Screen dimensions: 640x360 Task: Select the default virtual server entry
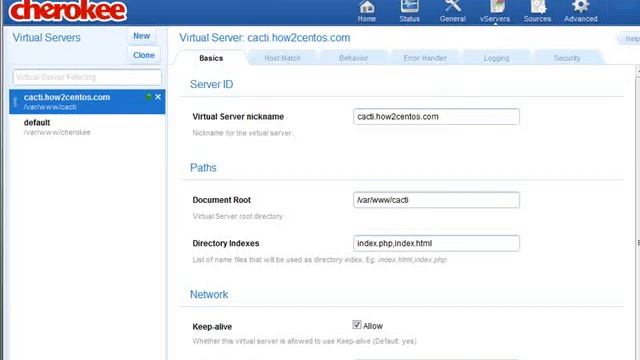(x=87, y=127)
